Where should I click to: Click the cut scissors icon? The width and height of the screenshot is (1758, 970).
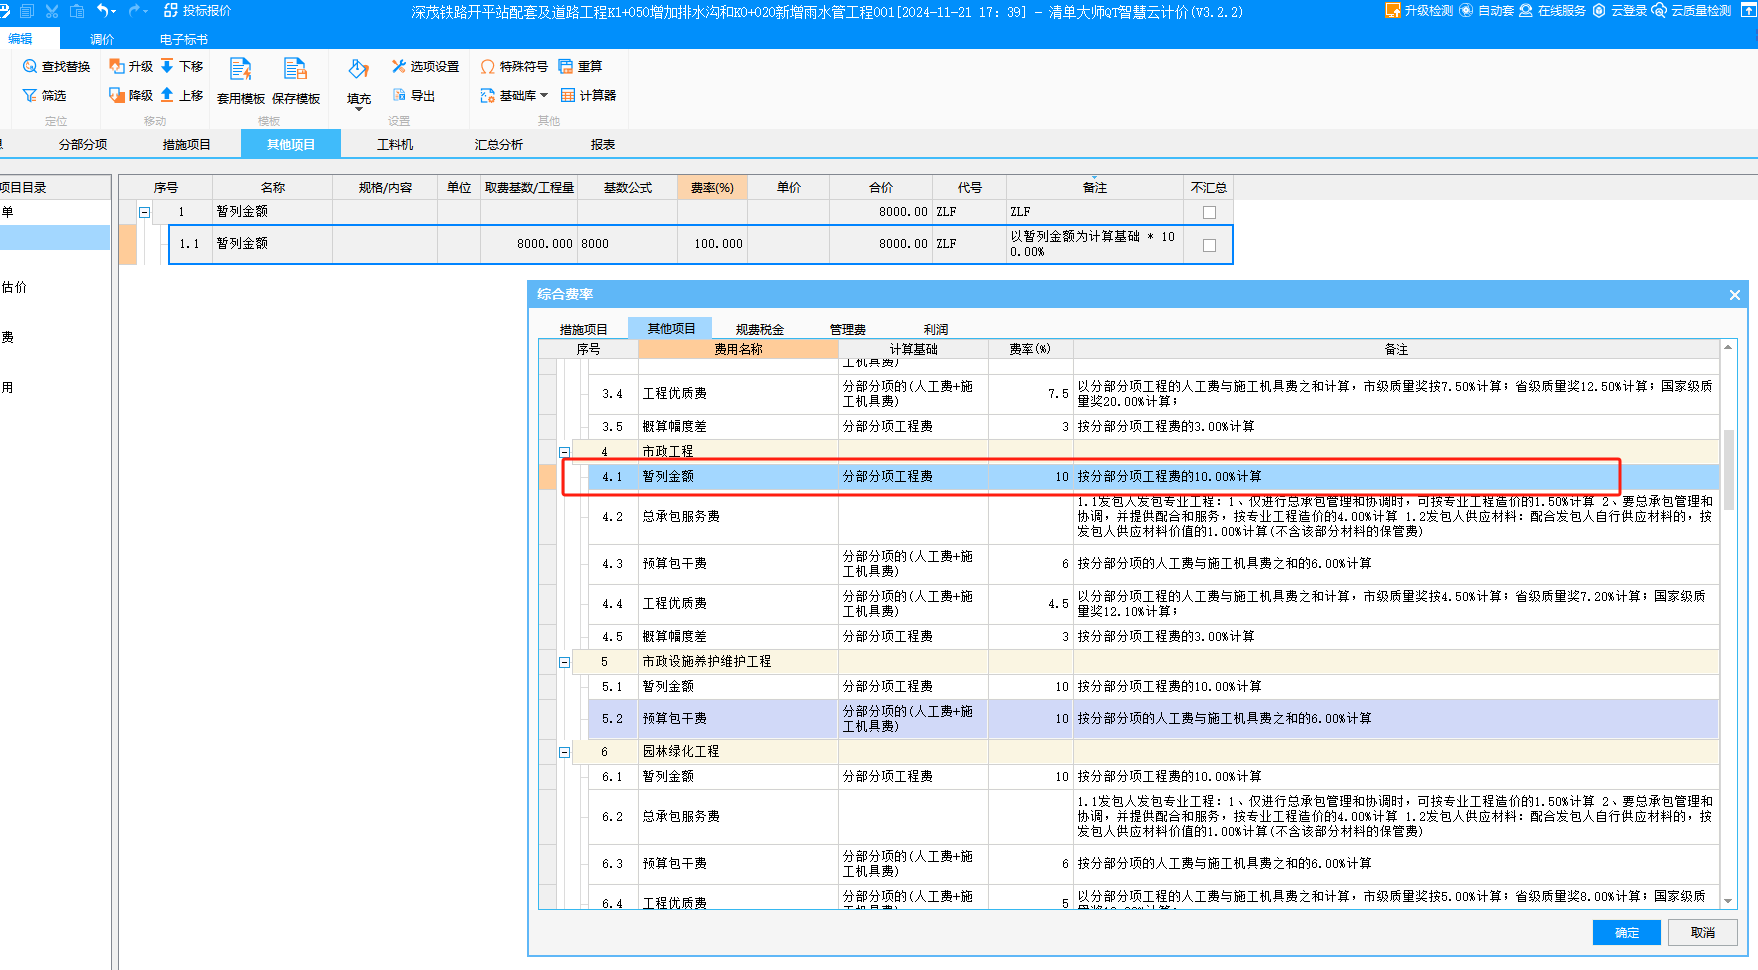[52, 11]
